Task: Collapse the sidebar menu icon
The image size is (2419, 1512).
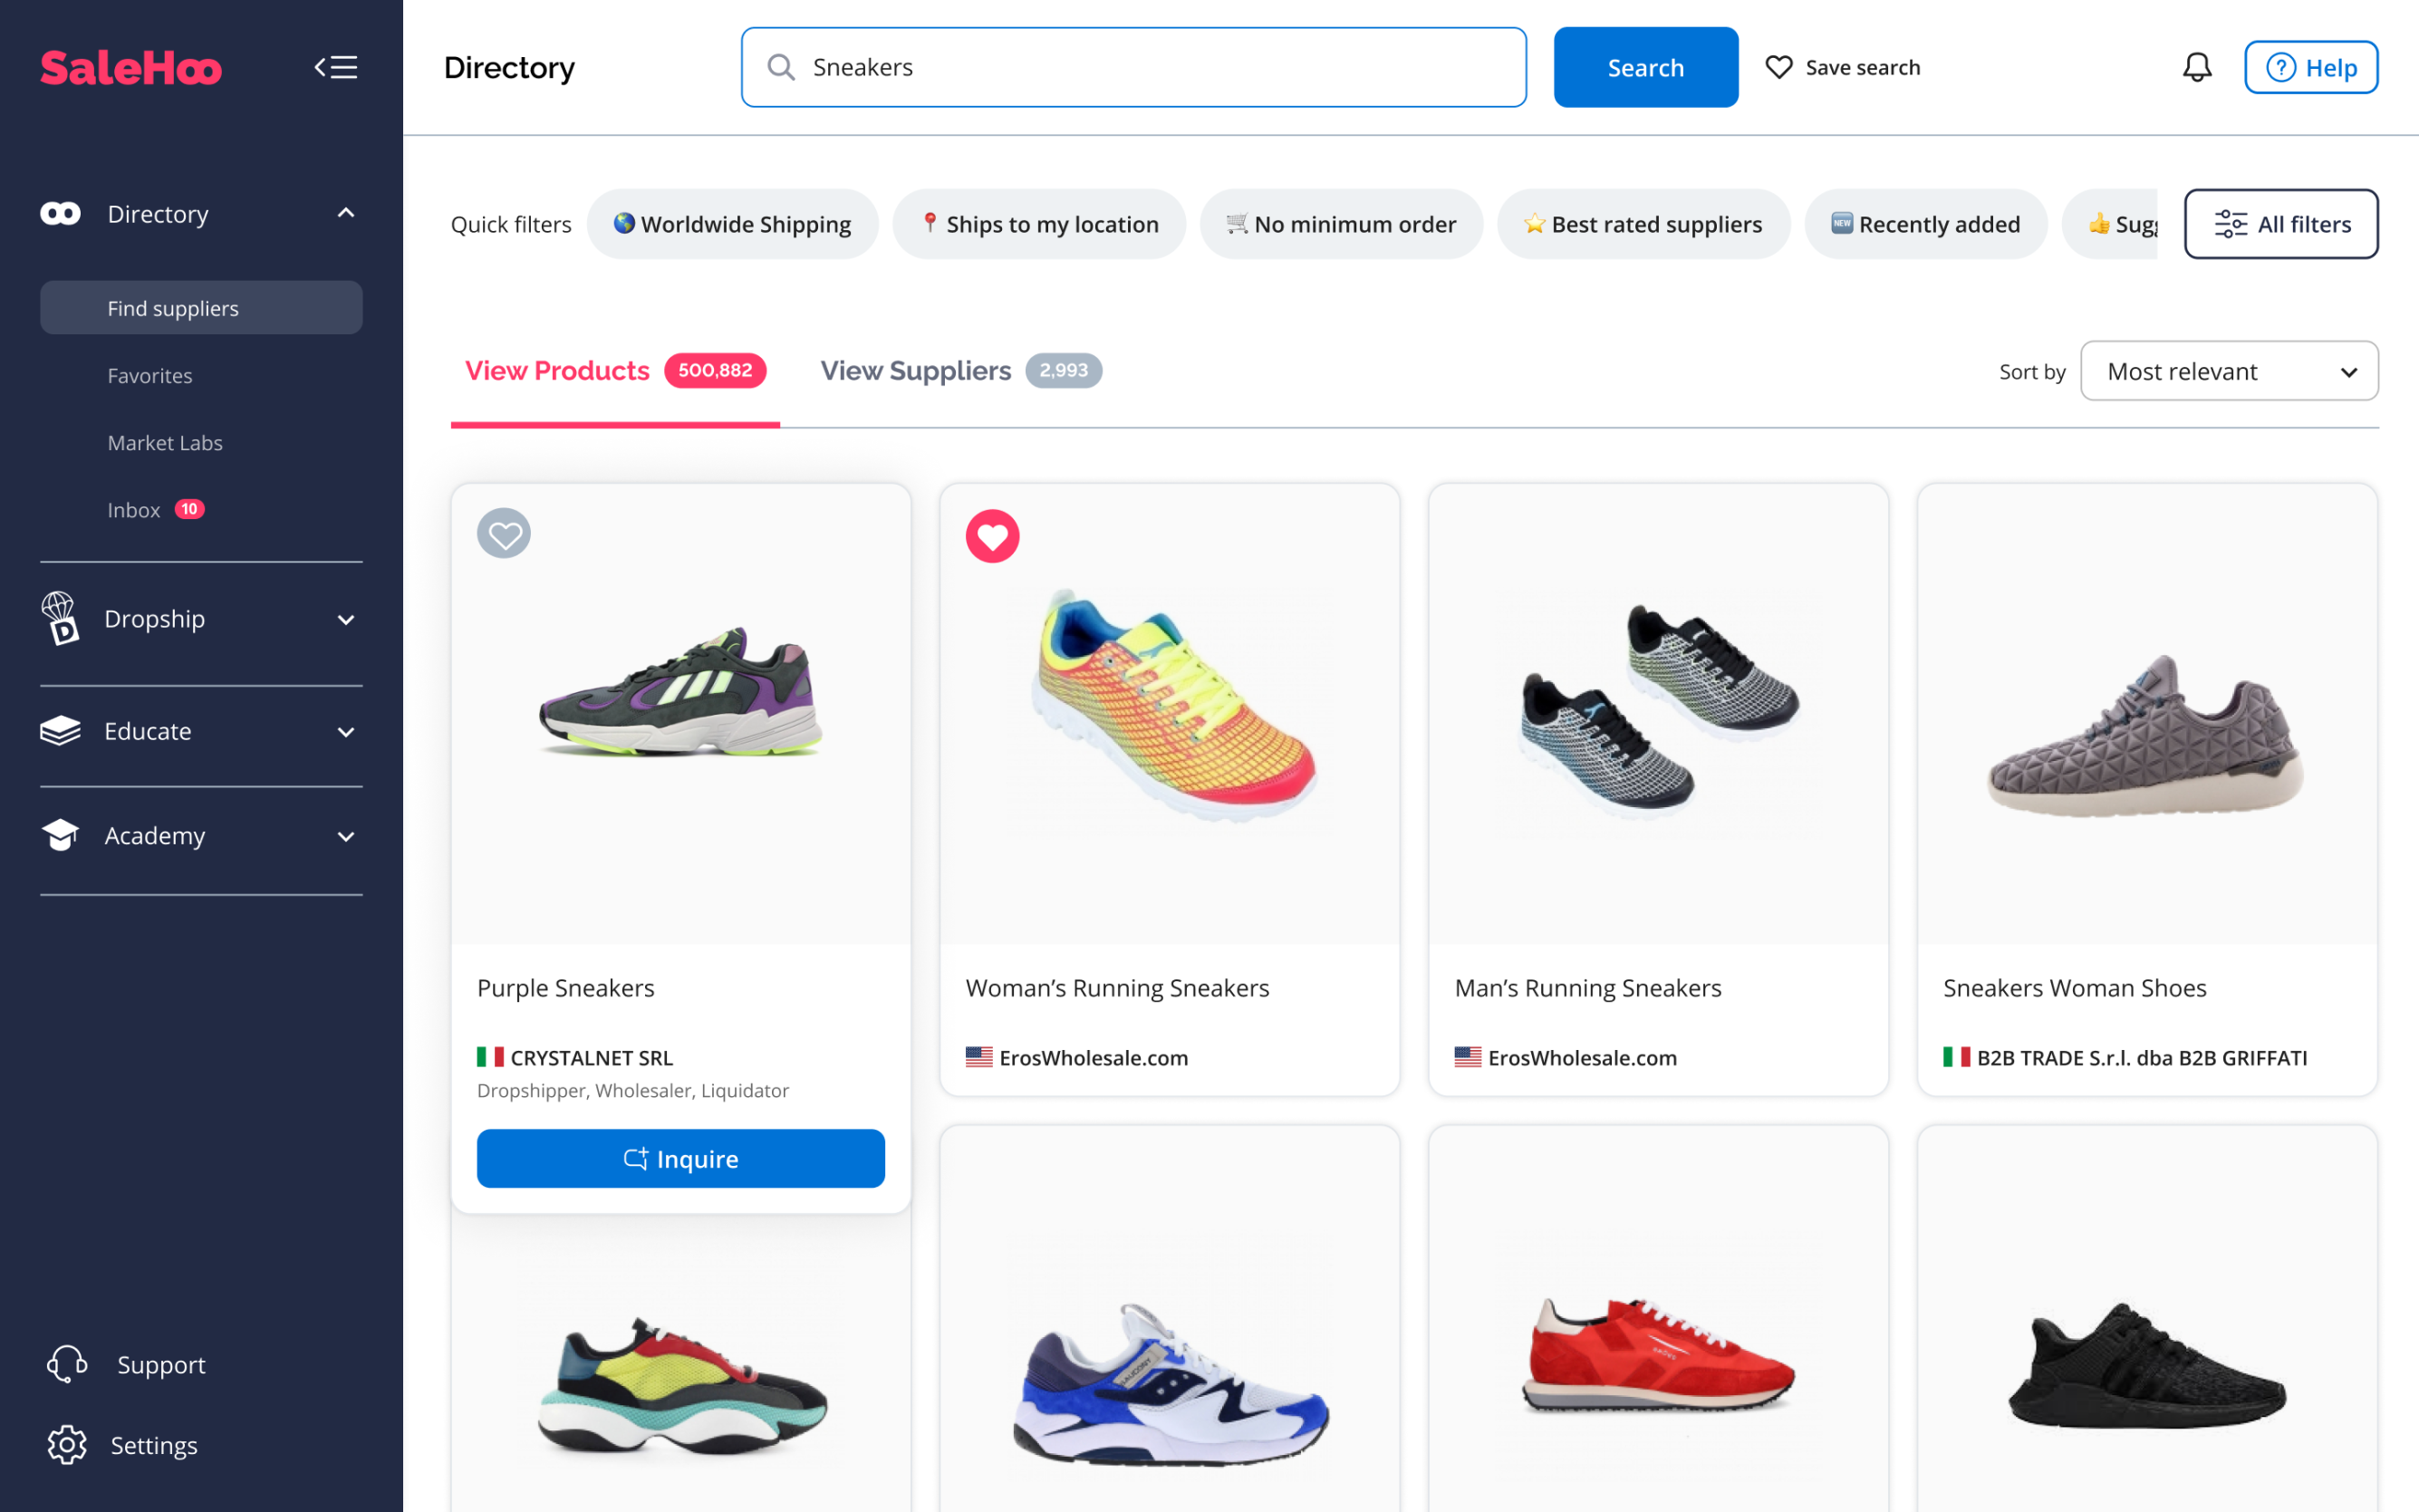Action: click(336, 67)
